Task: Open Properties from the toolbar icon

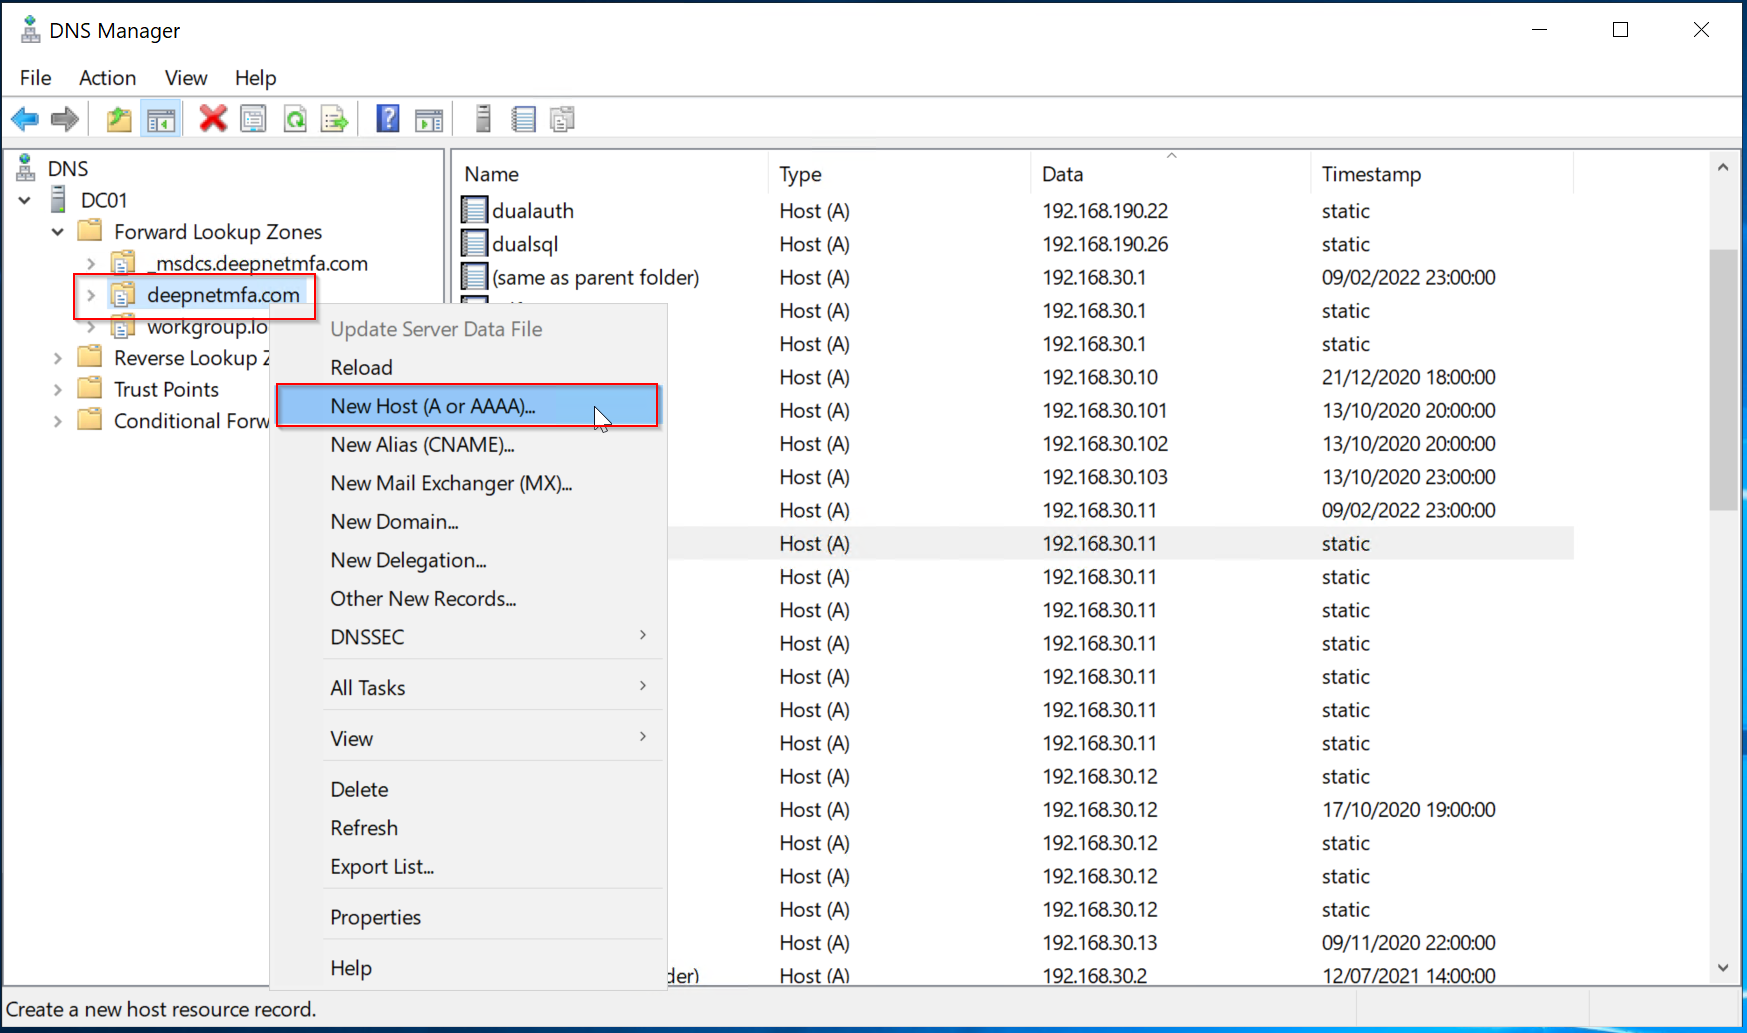Action: (254, 120)
